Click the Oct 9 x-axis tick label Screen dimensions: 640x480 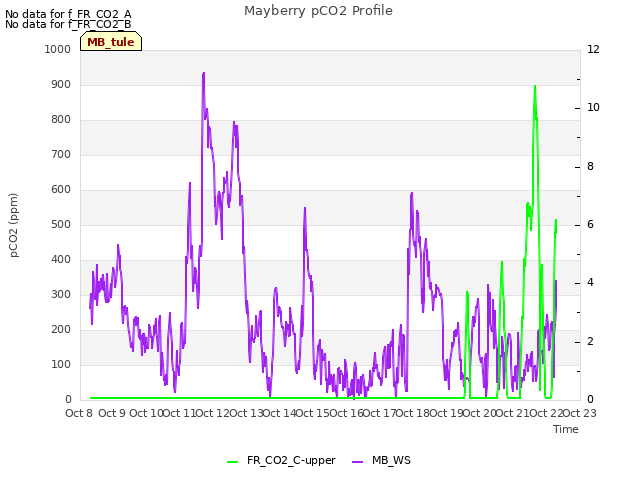tap(112, 413)
